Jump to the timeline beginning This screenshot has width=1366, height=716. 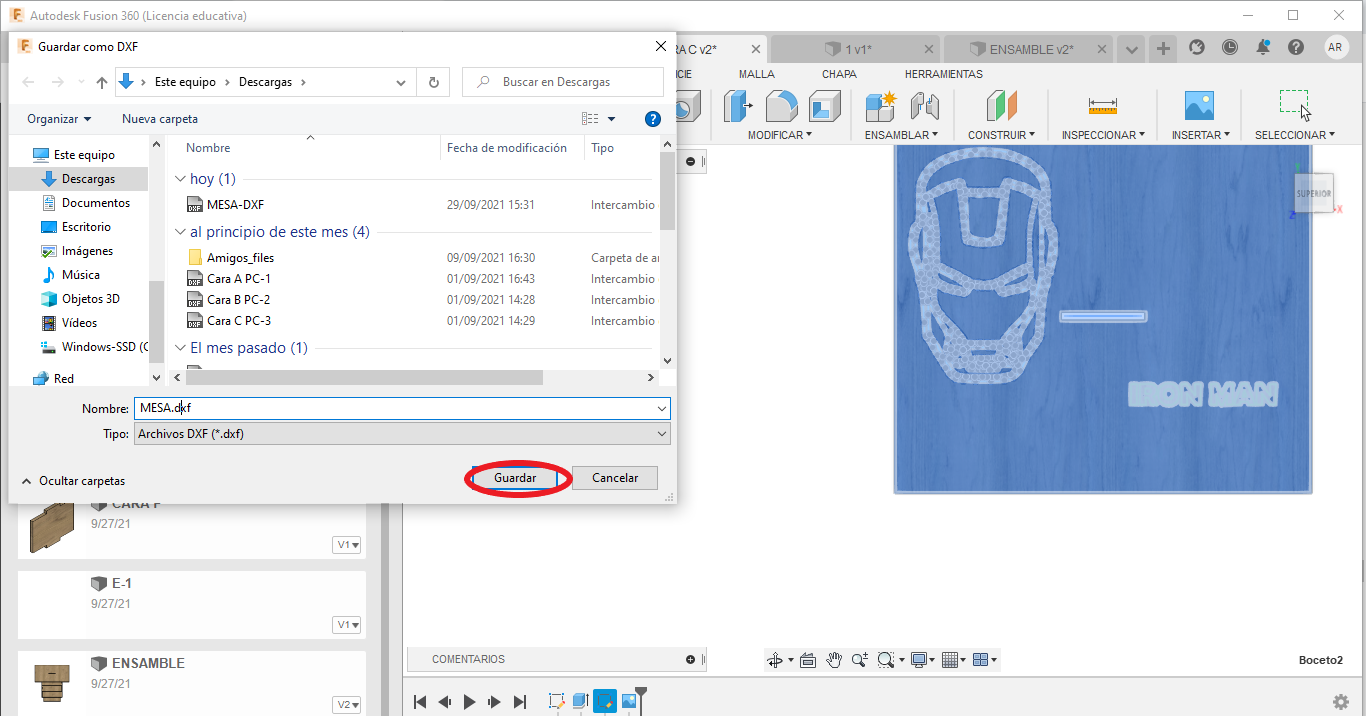[x=420, y=702]
